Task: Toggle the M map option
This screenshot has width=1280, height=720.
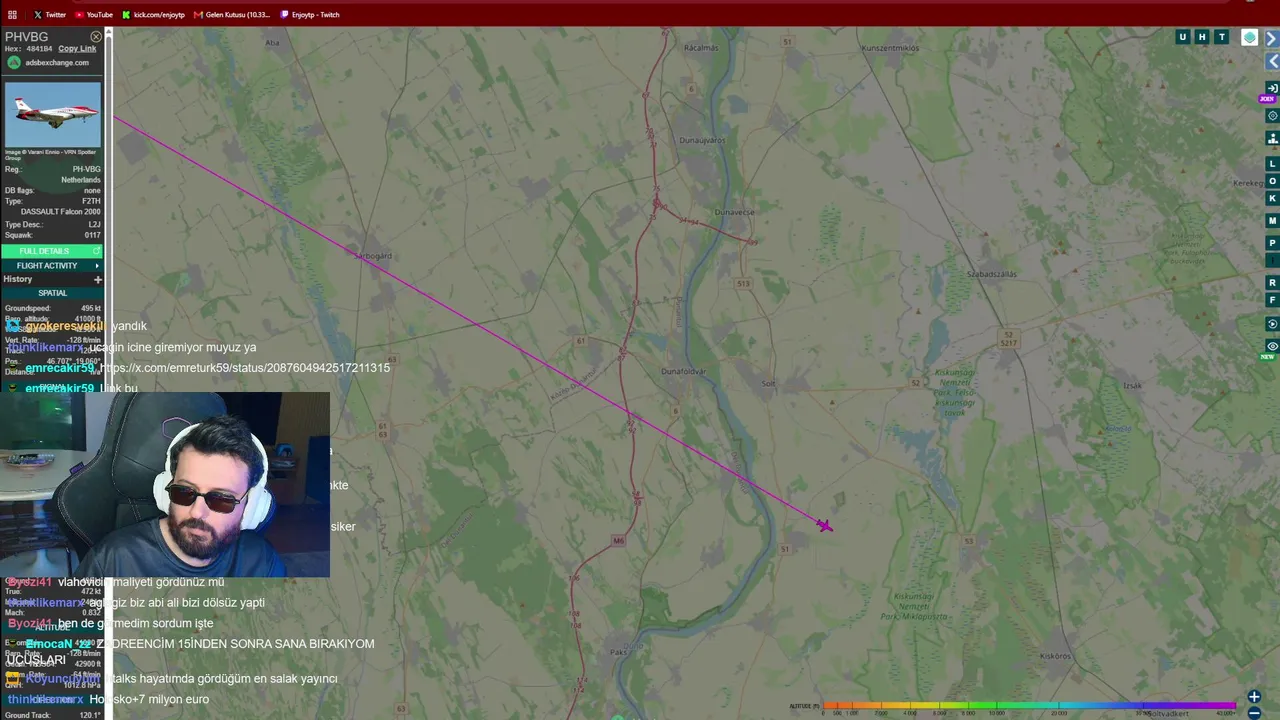Action: click(1272, 220)
